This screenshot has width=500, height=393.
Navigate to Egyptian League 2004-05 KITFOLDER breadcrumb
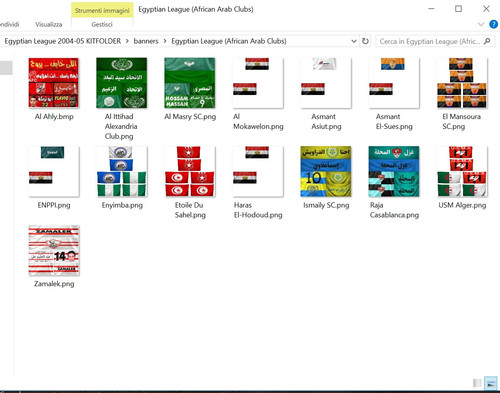pos(63,41)
